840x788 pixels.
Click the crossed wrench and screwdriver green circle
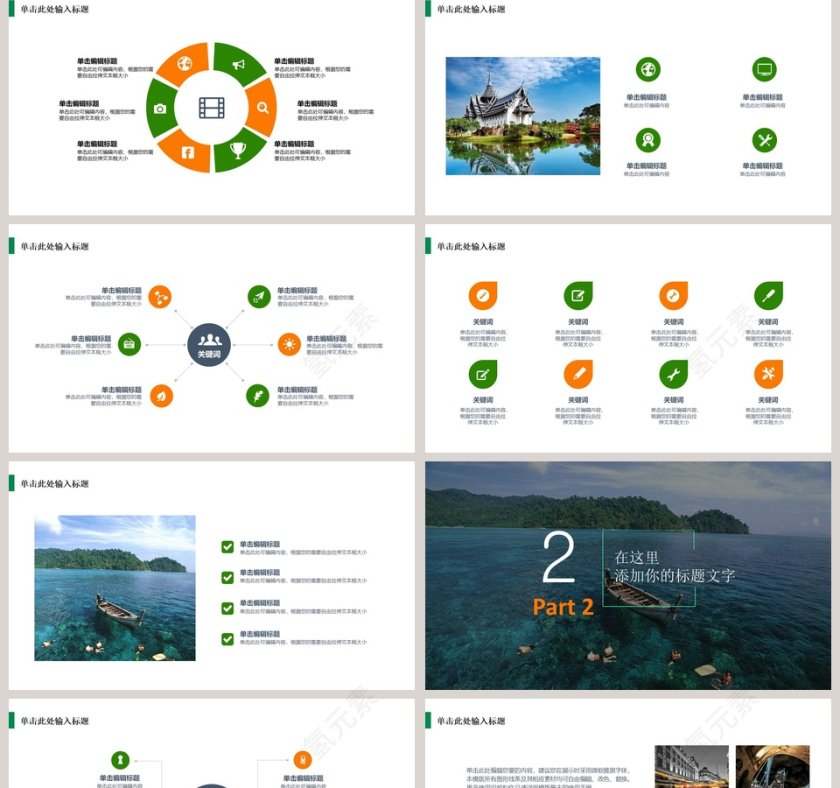(x=764, y=140)
